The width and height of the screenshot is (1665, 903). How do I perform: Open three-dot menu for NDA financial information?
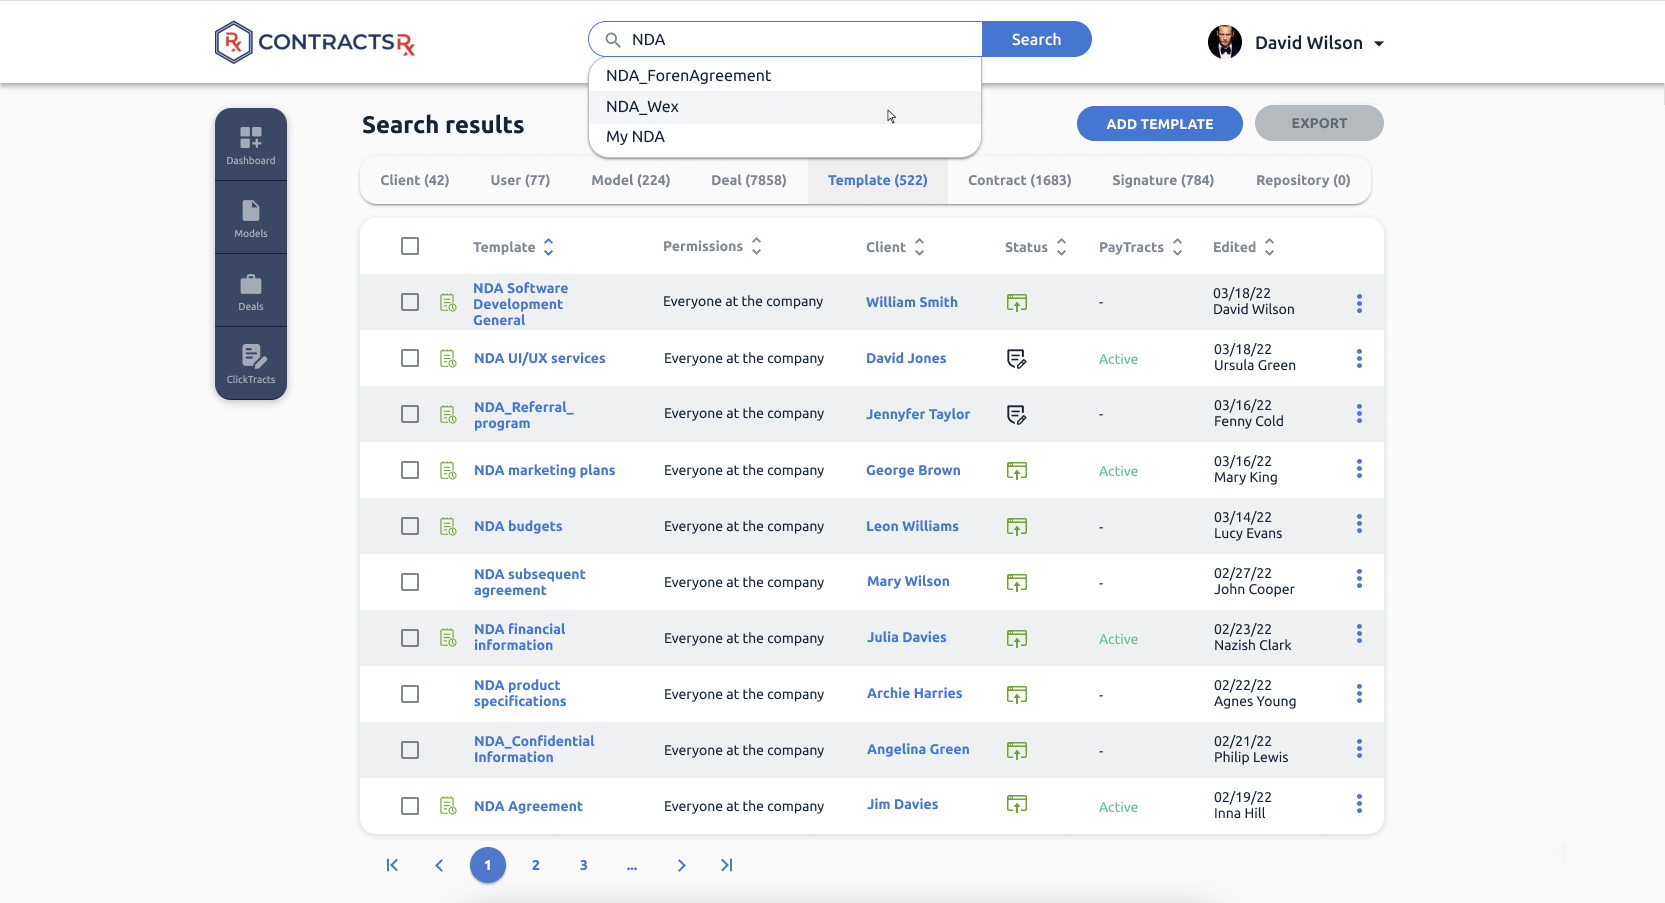coord(1359,634)
